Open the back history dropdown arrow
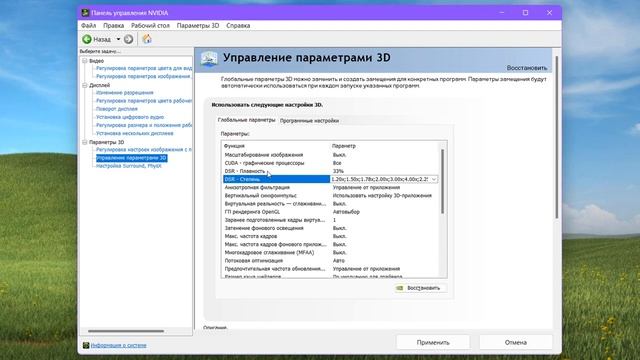 (x=118, y=39)
